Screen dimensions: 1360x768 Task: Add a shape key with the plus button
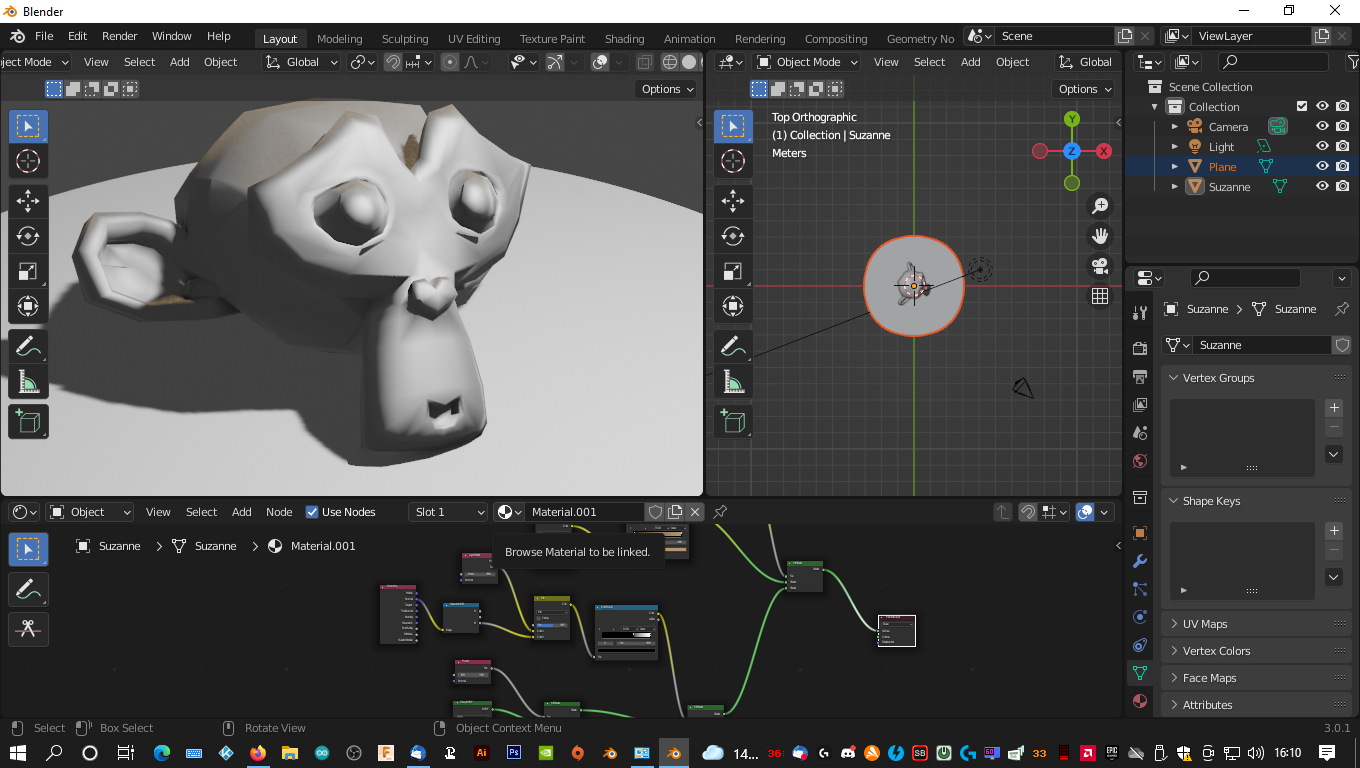[x=1334, y=530]
